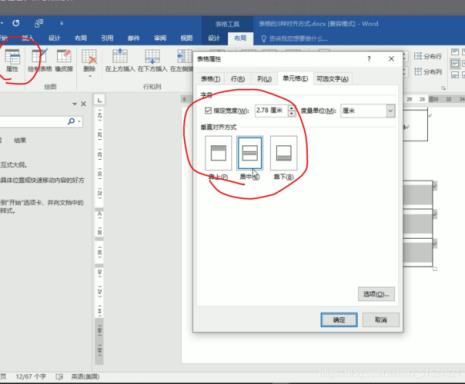
Task: Click OK (确定) button
Action: pyautogui.click(x=339, y=320)
